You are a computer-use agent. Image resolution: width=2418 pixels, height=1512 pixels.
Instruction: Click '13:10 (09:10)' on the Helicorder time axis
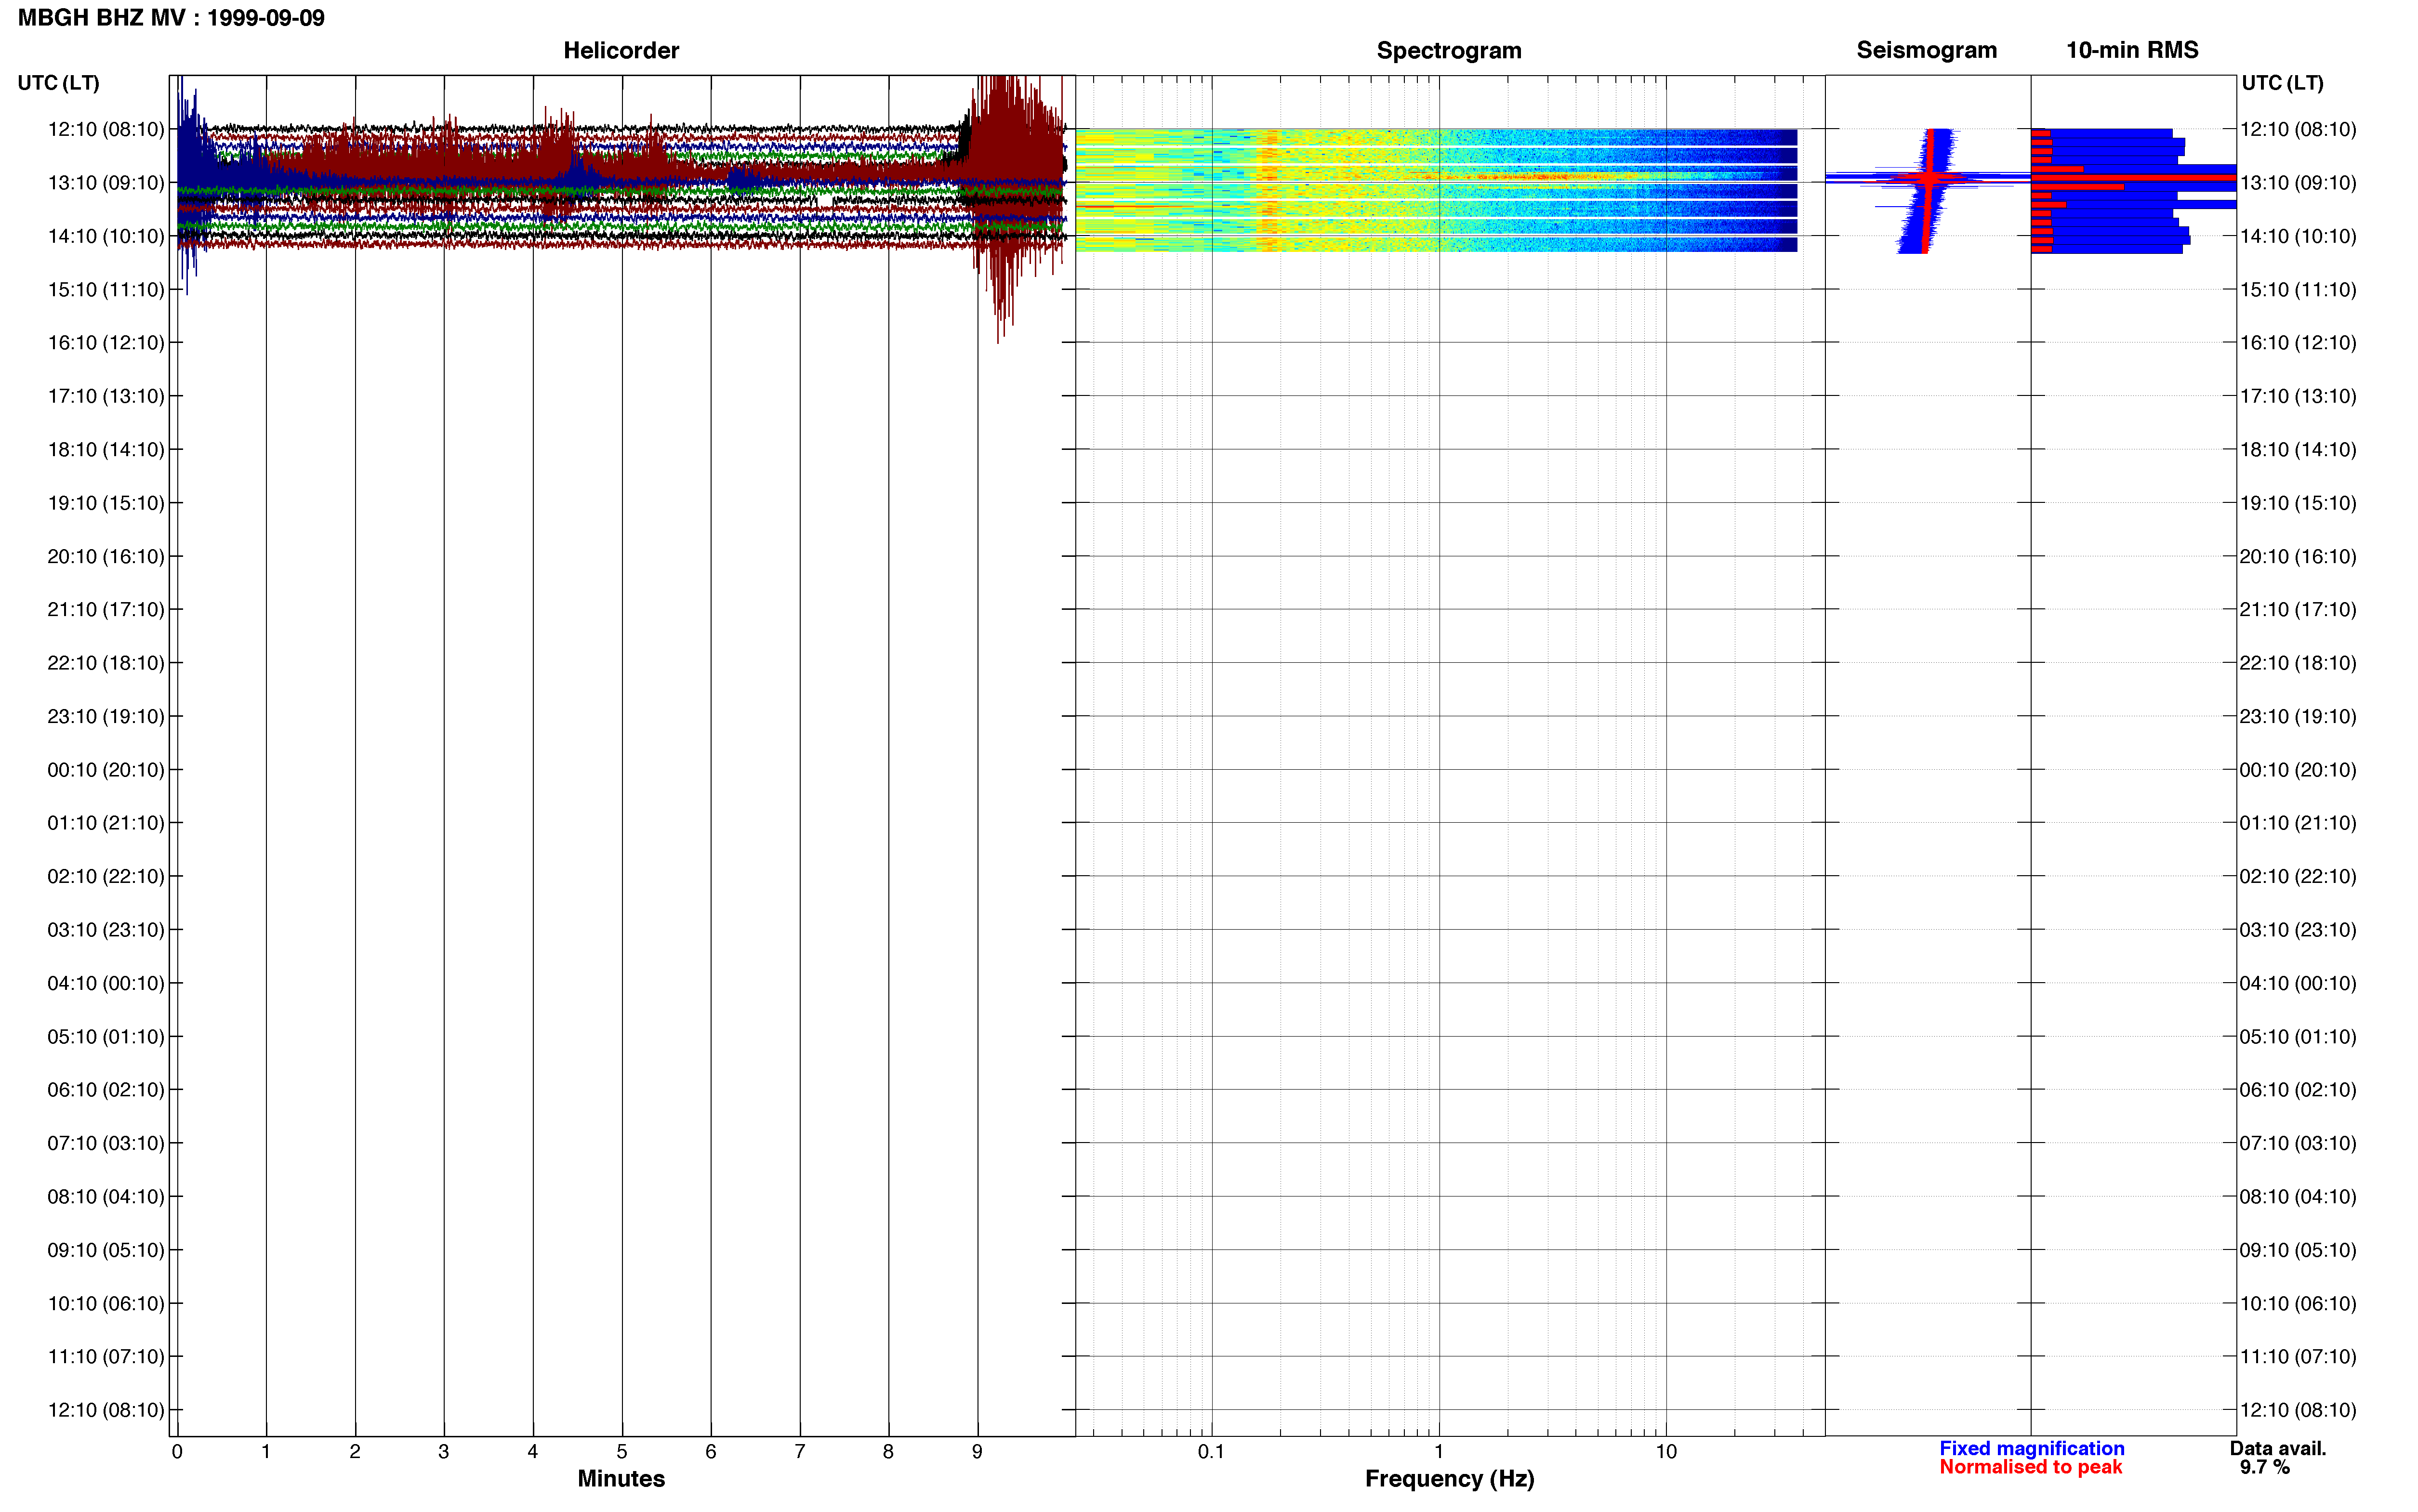coord(106,183)
